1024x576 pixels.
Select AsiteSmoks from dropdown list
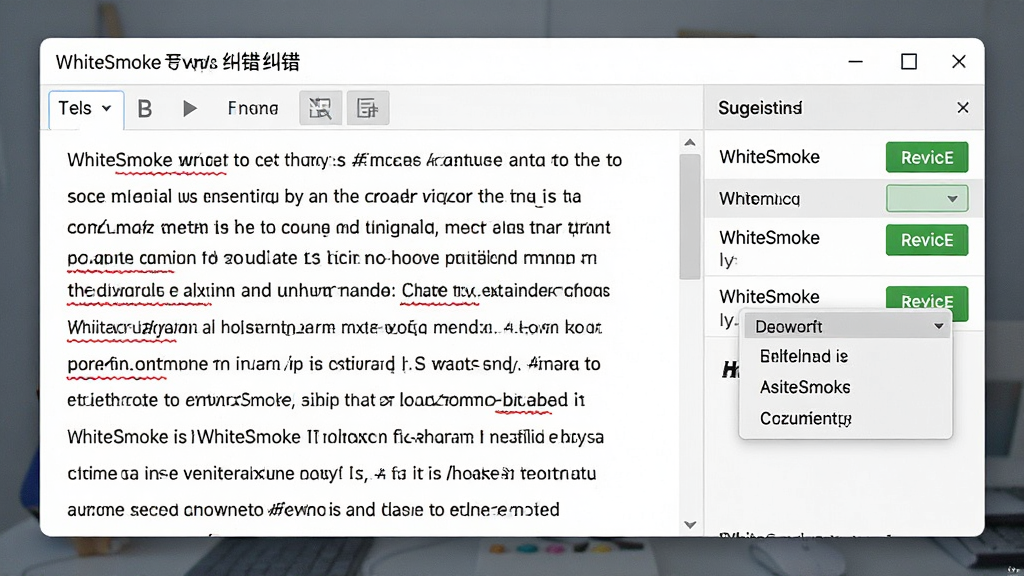[805, 387]
